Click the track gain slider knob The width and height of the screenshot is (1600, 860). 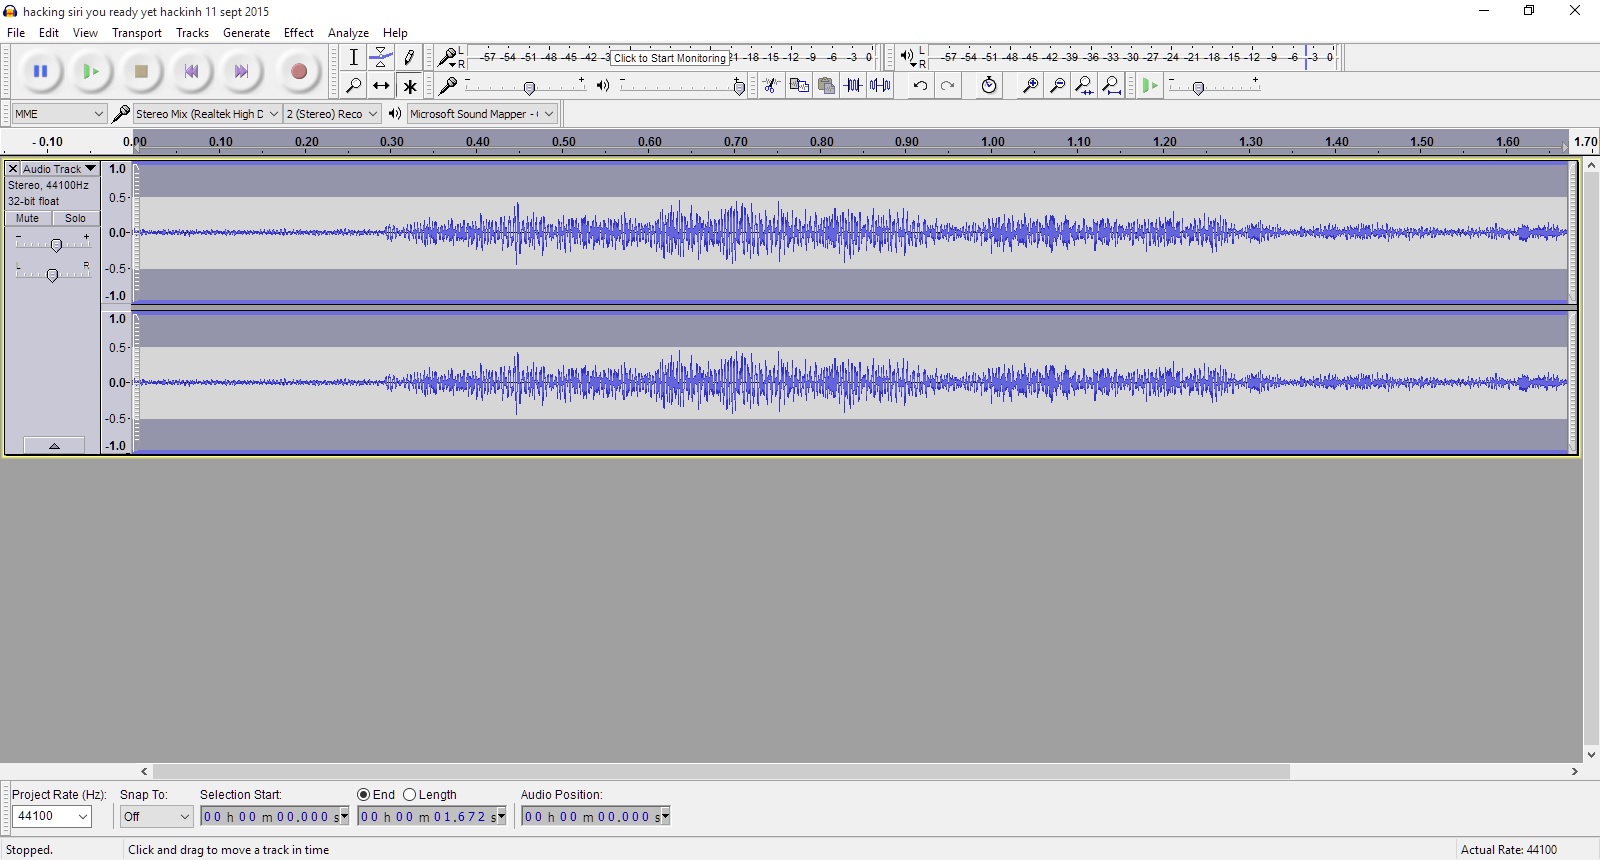tap(56, 245)
